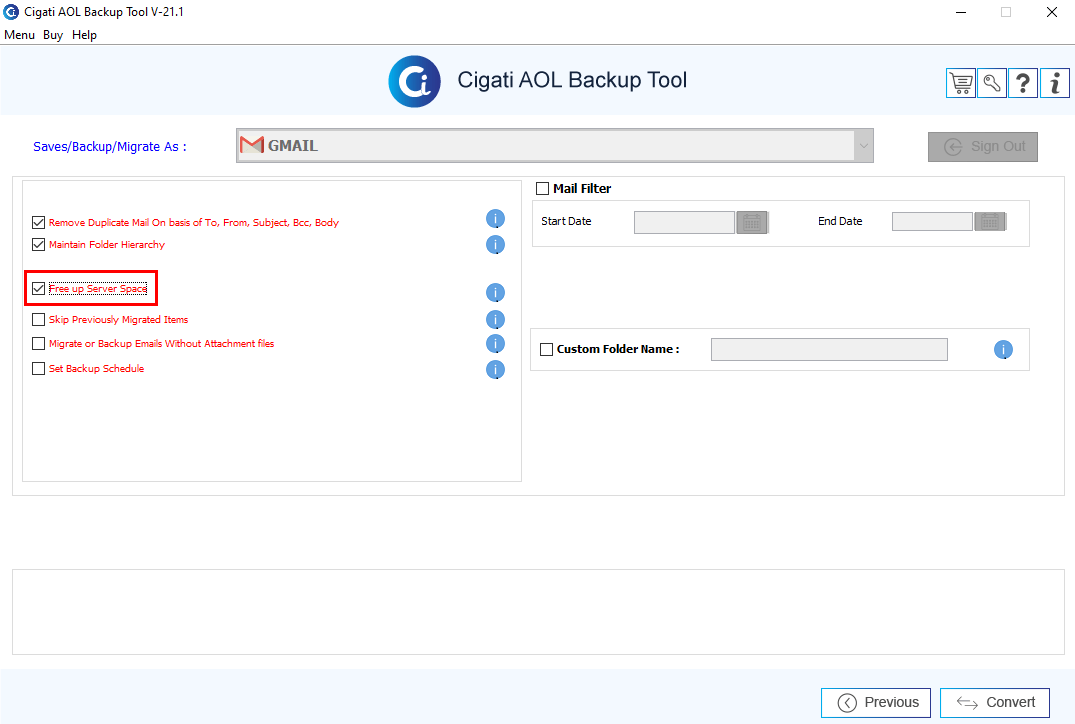This screenshot has height=724, width=1075.
Task: Enable Migrate or Backup Emails Without Attachment files
Action: [38, 343]
